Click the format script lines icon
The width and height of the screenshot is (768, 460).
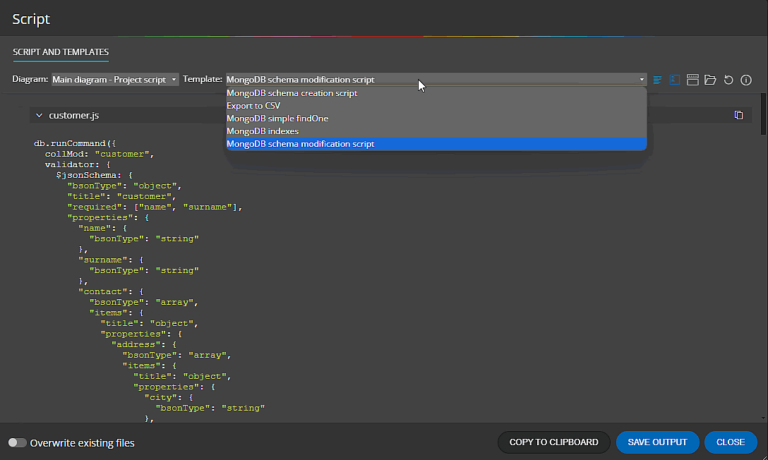coord(658,79)
